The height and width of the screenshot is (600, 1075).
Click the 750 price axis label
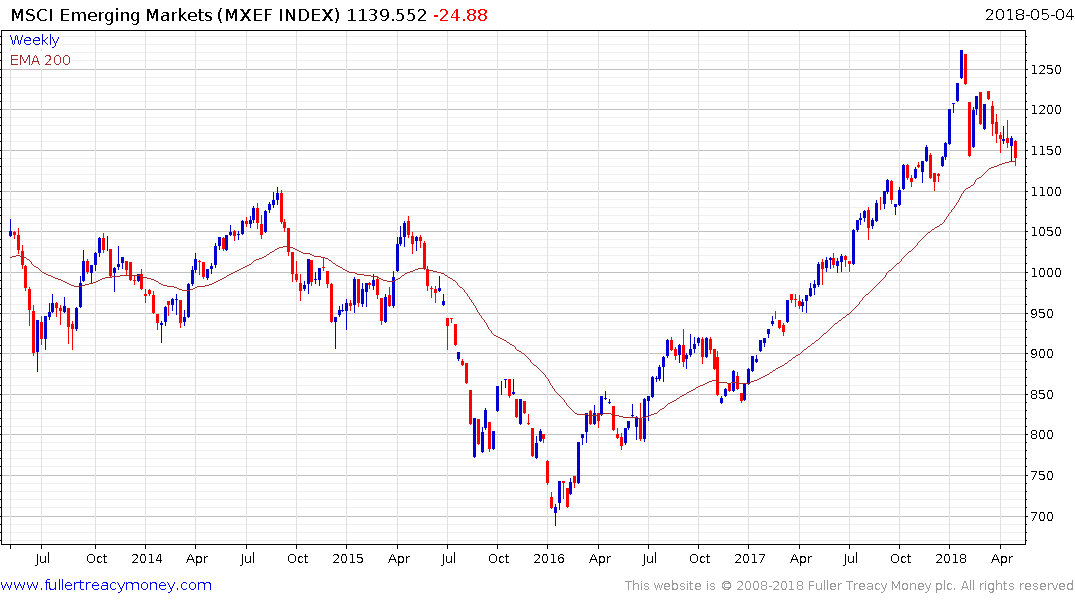click(1042, 476)
